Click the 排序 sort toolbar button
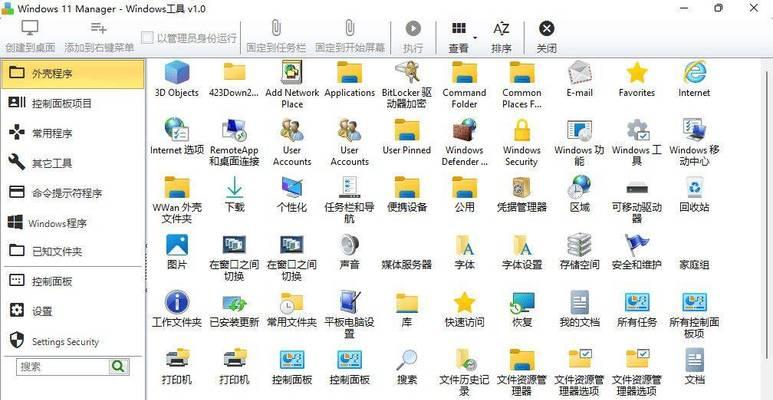 501,37
